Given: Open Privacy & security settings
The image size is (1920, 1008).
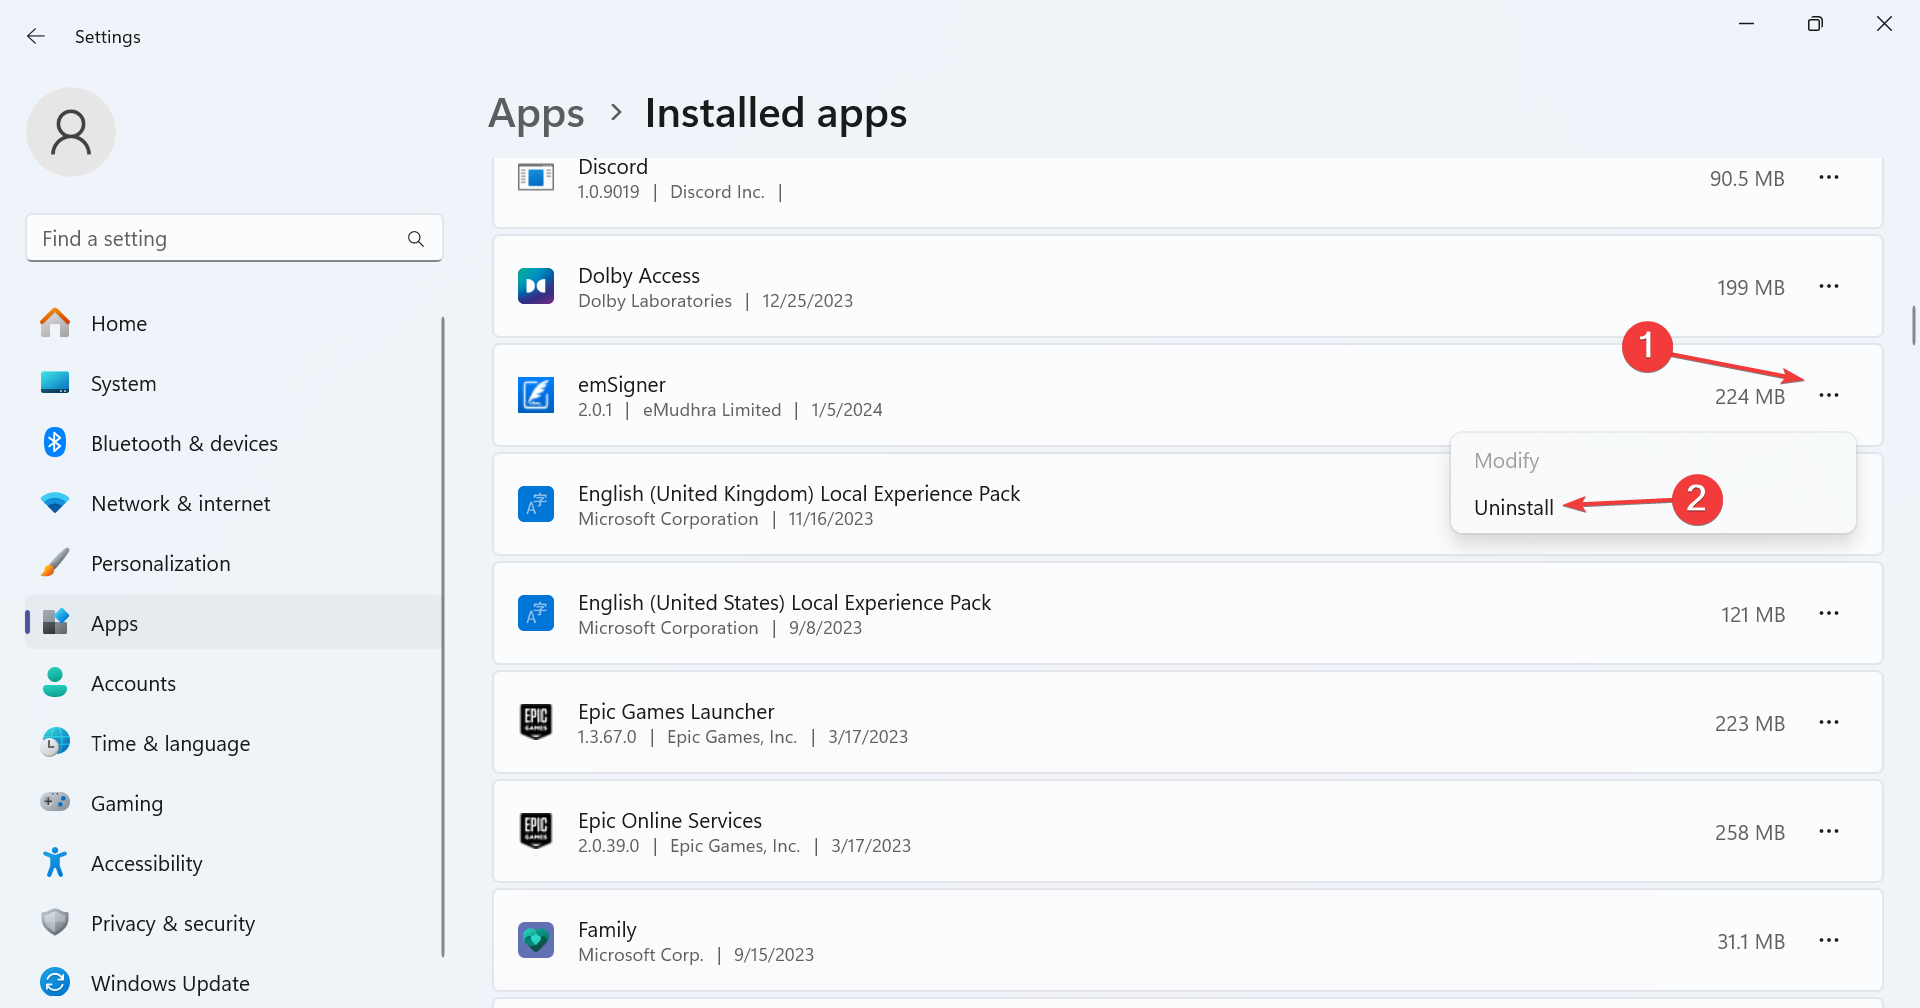Looking at the screenshot, I should click(233, 923).
